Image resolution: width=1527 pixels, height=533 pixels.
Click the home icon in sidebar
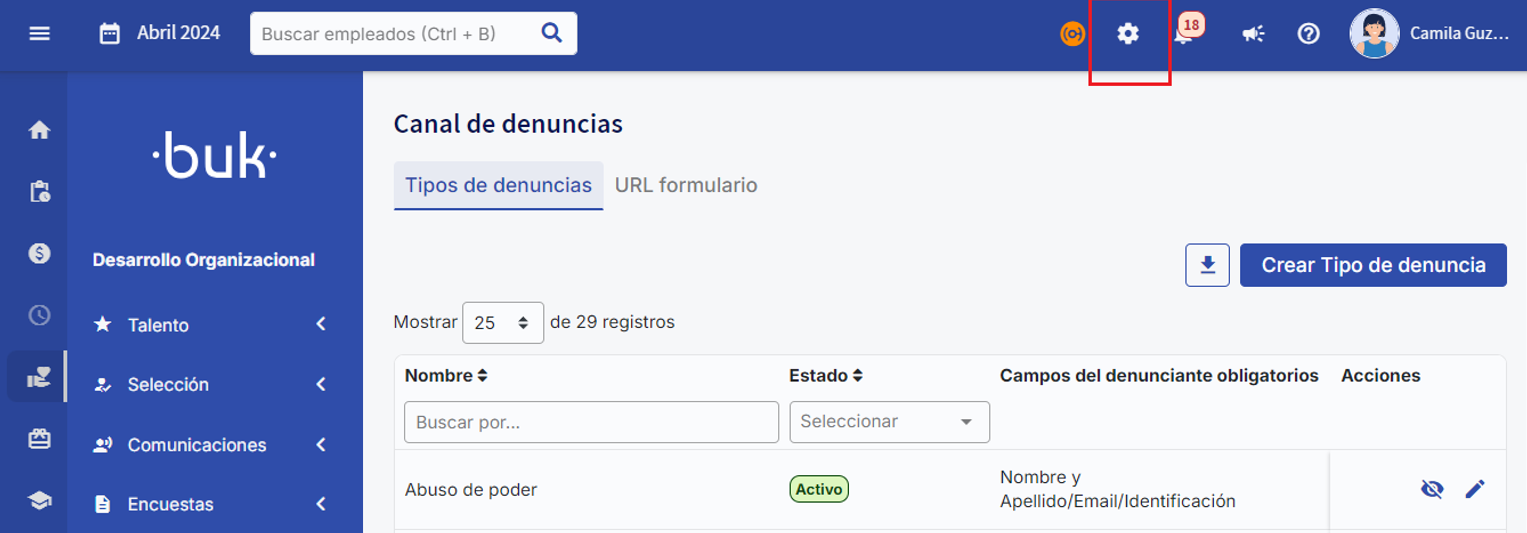[39, 130]
